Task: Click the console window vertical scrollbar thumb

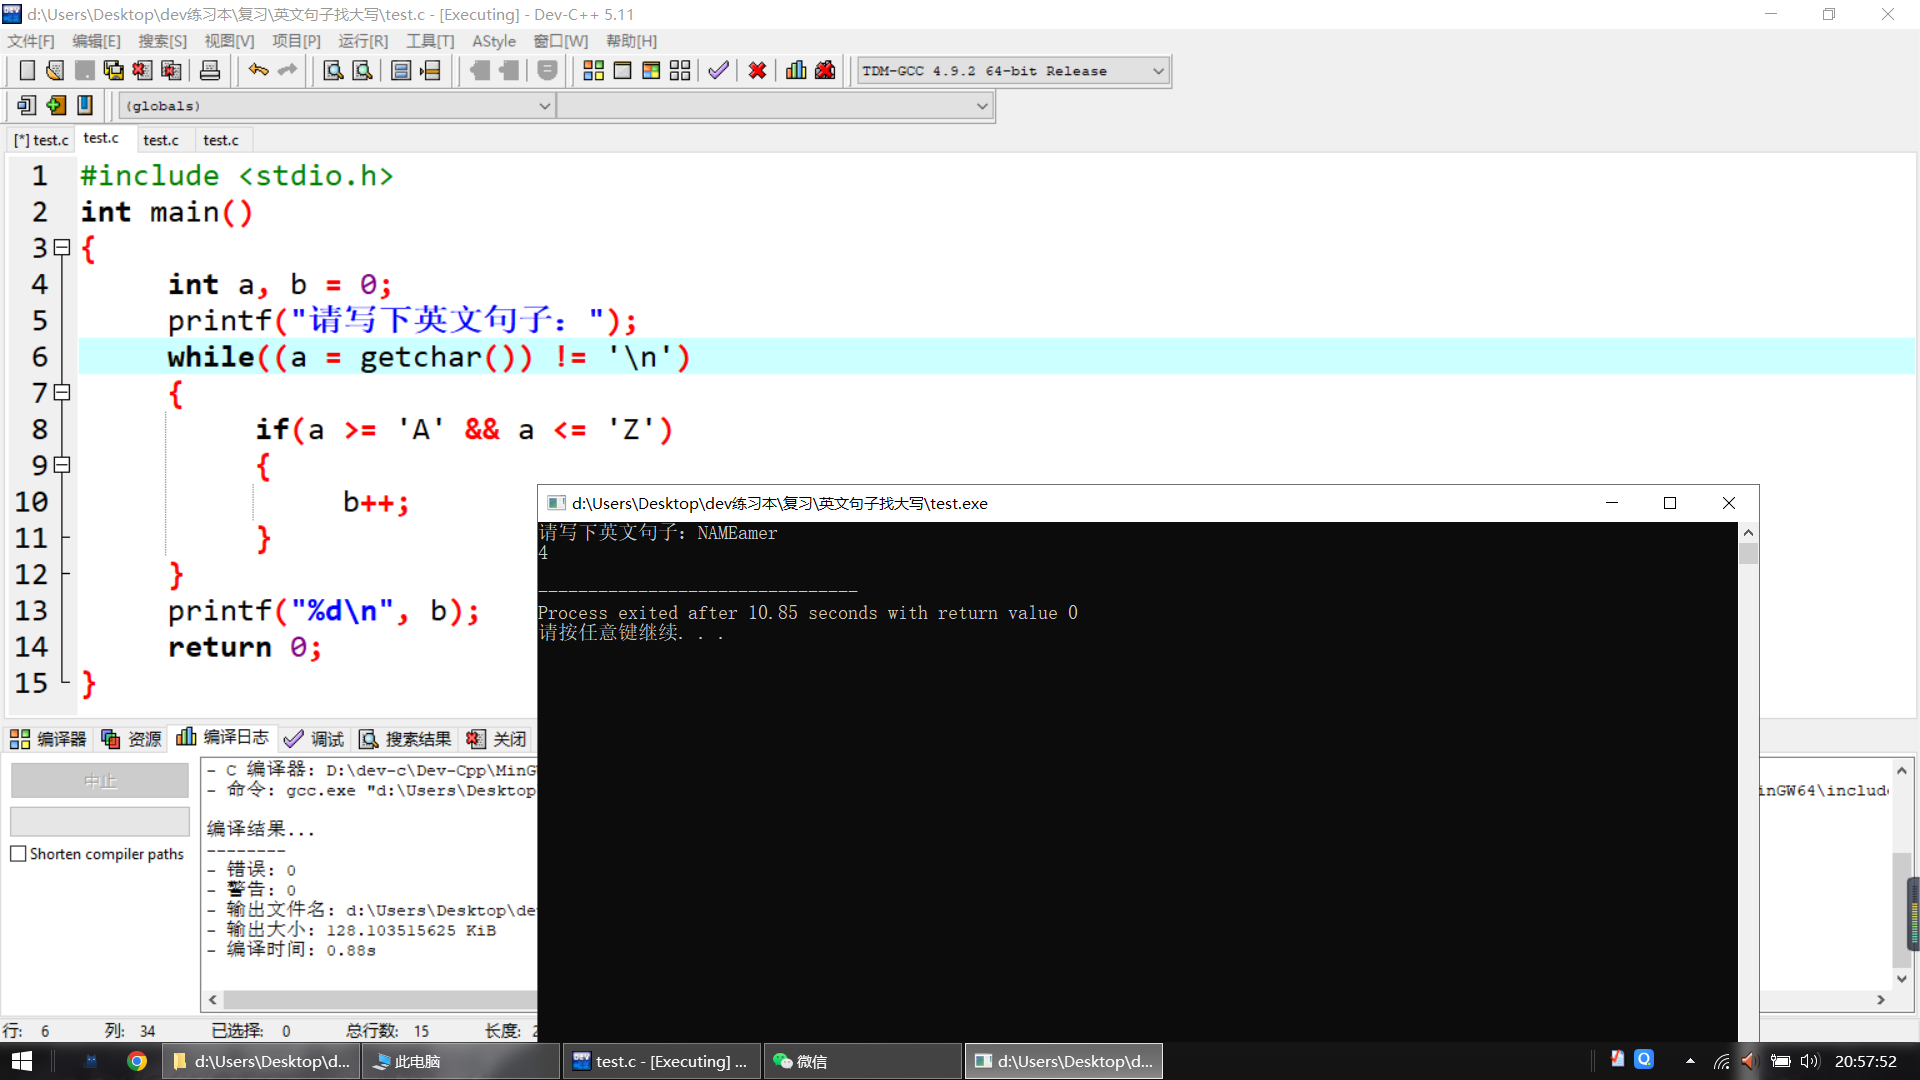Action: (1748, 553)
